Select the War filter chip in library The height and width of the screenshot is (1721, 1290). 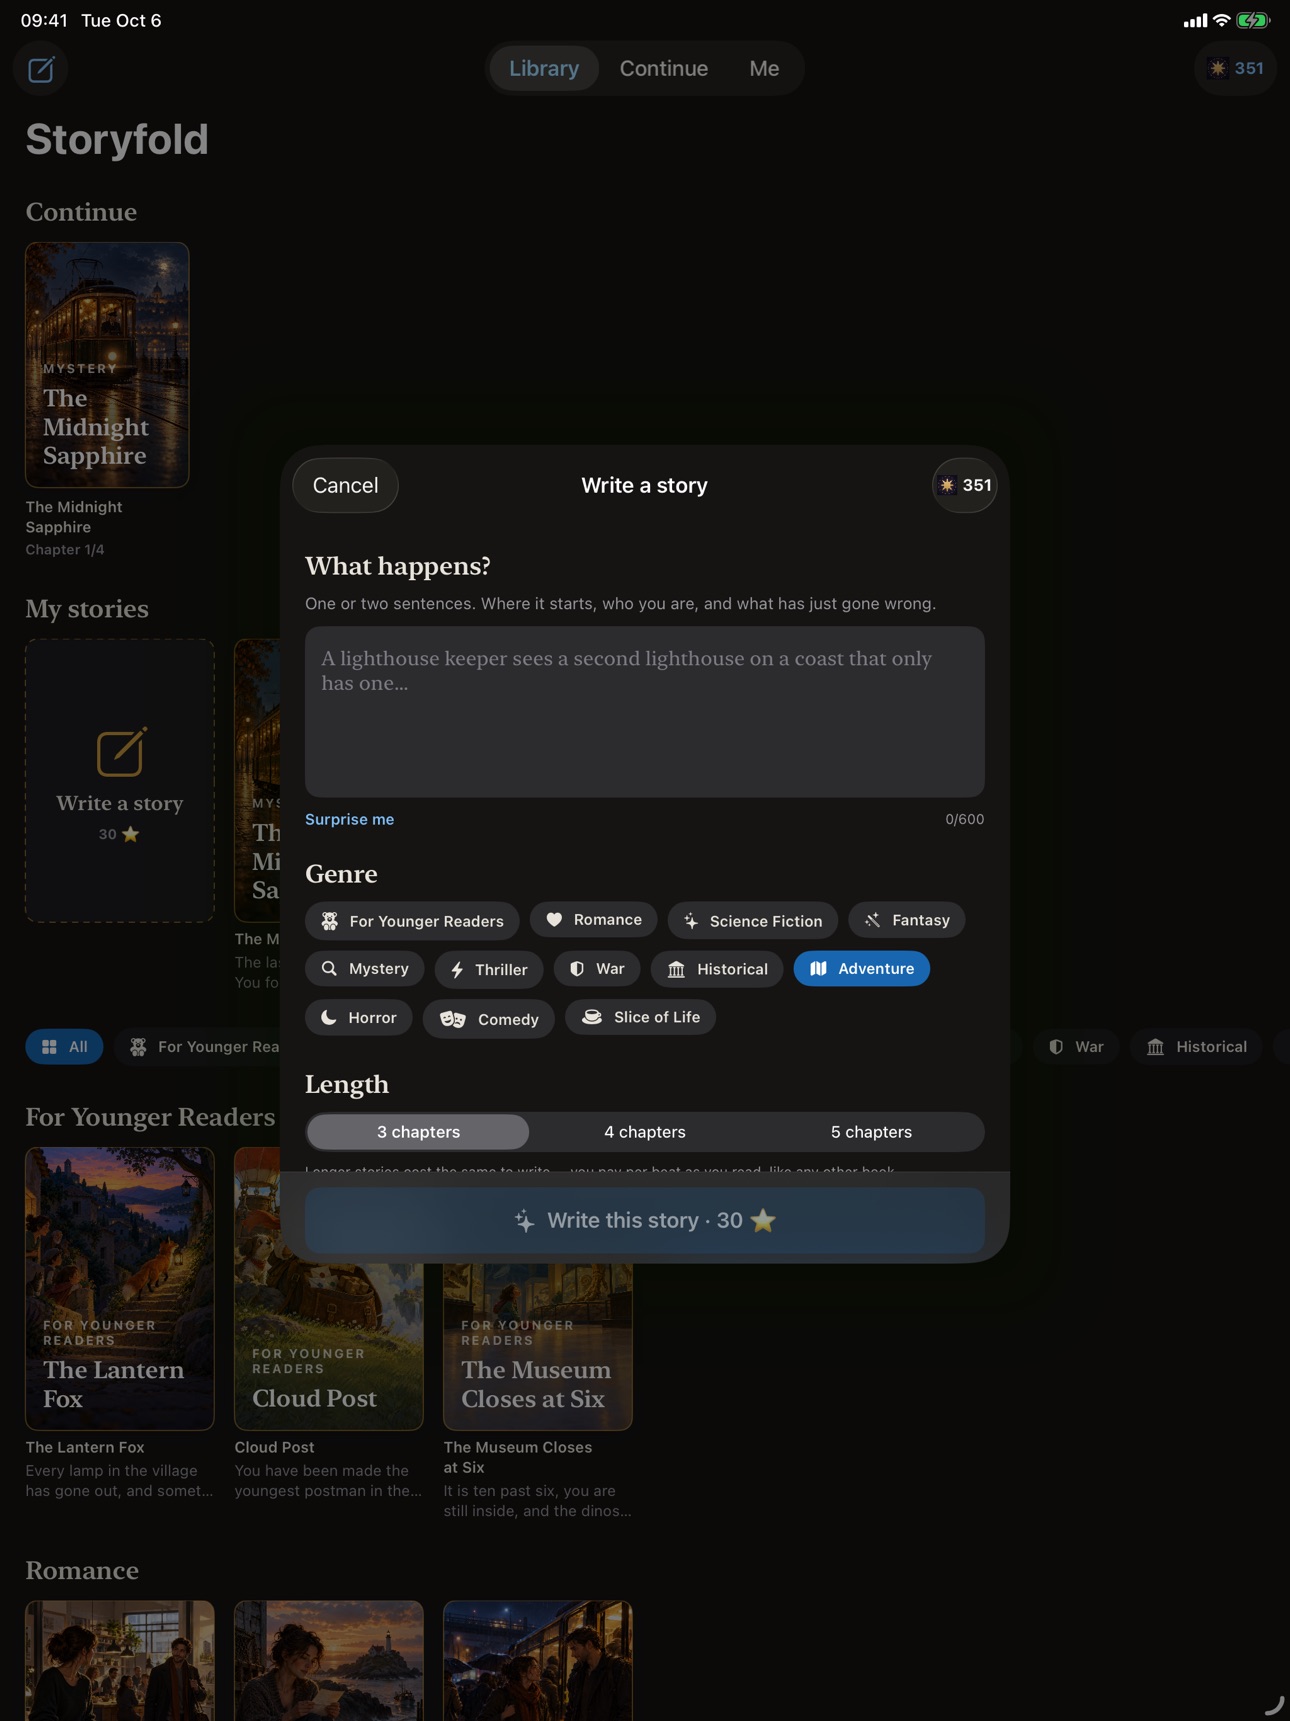1076,1046
